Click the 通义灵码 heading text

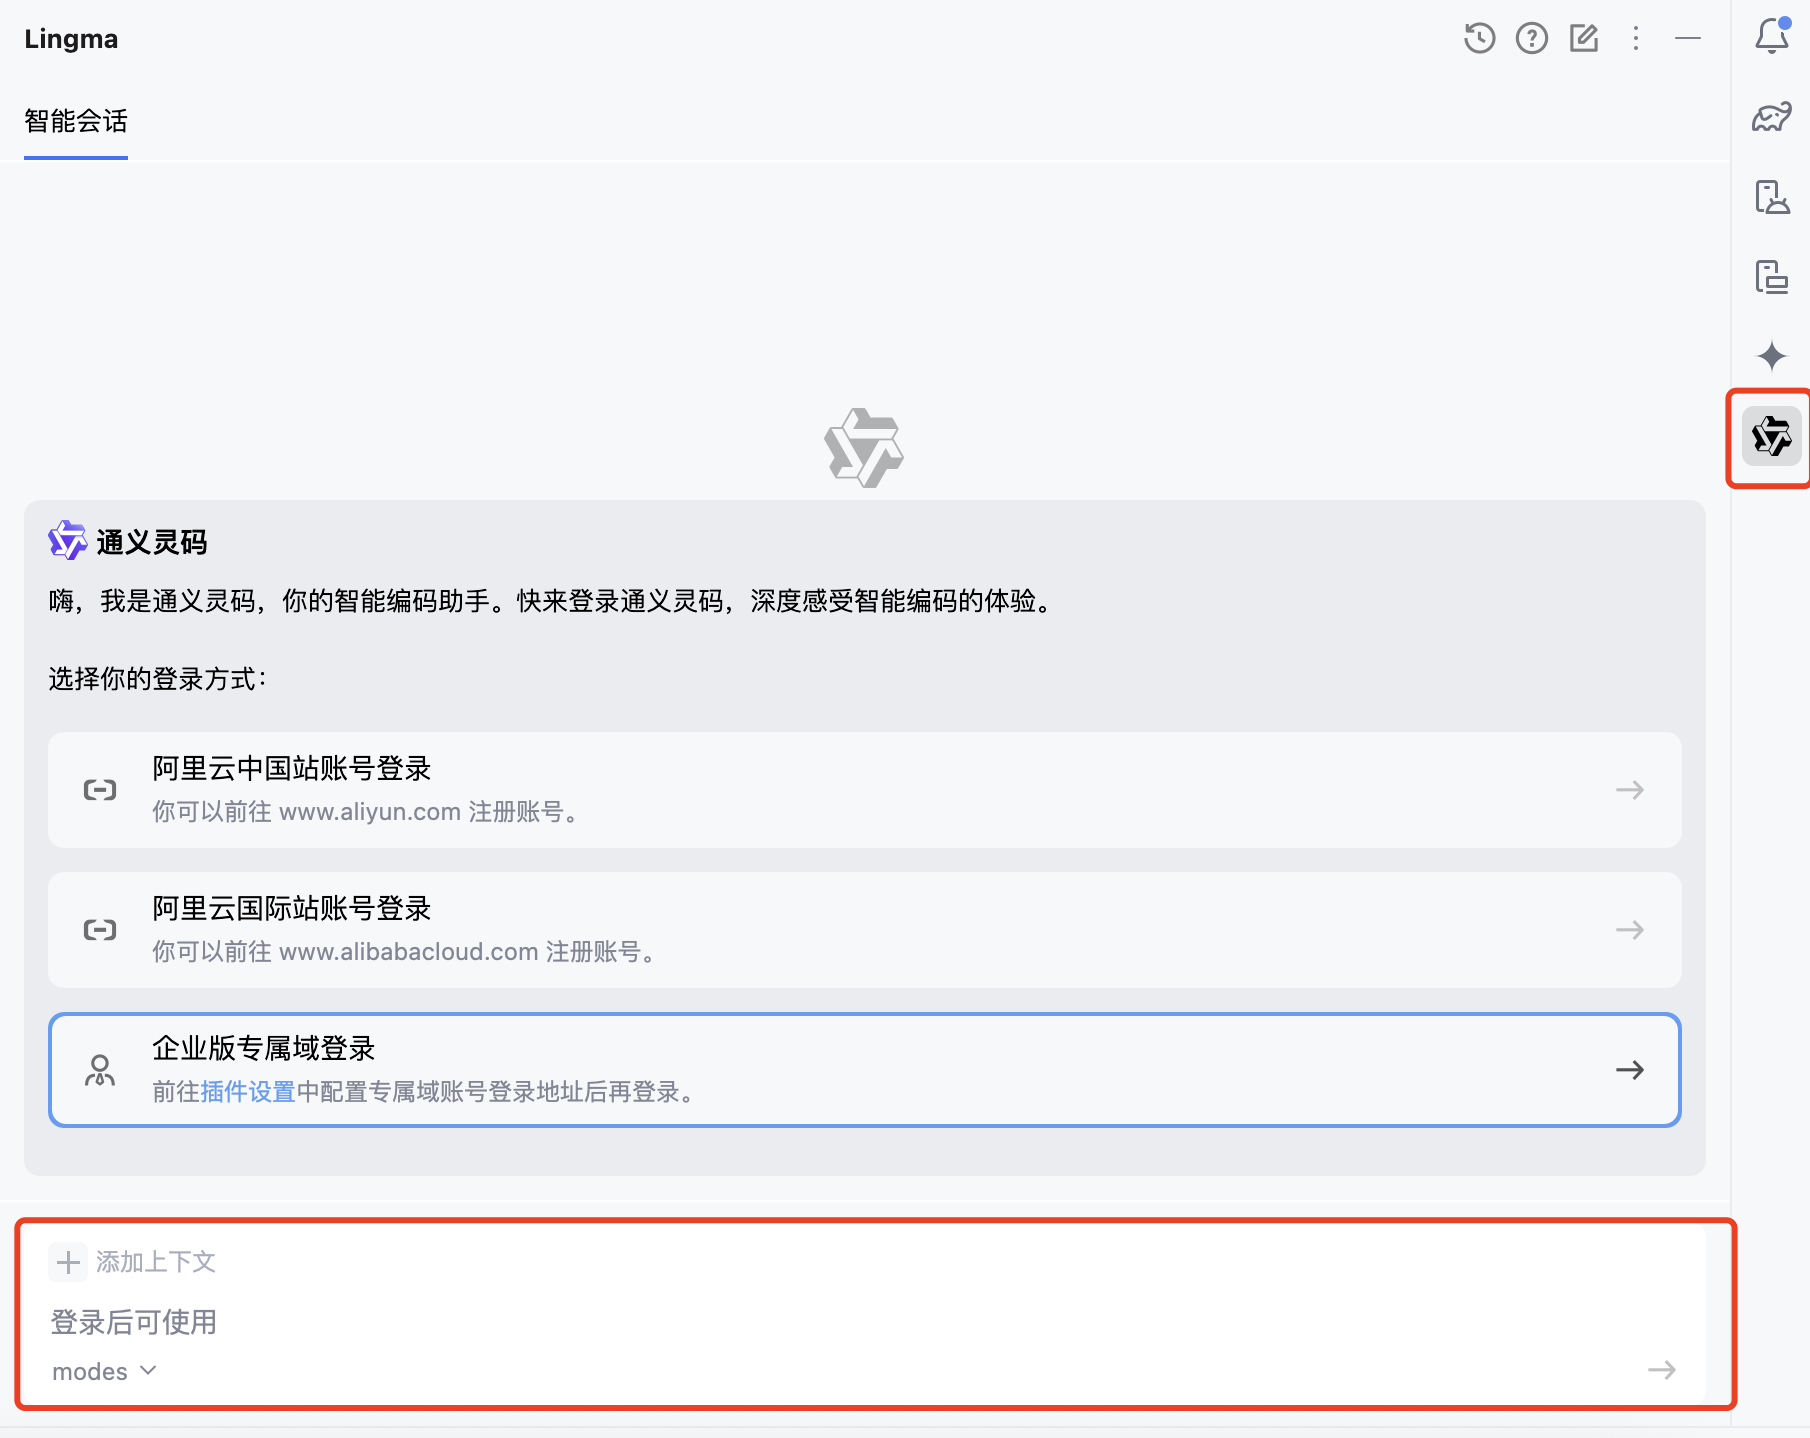coord(152,542)
